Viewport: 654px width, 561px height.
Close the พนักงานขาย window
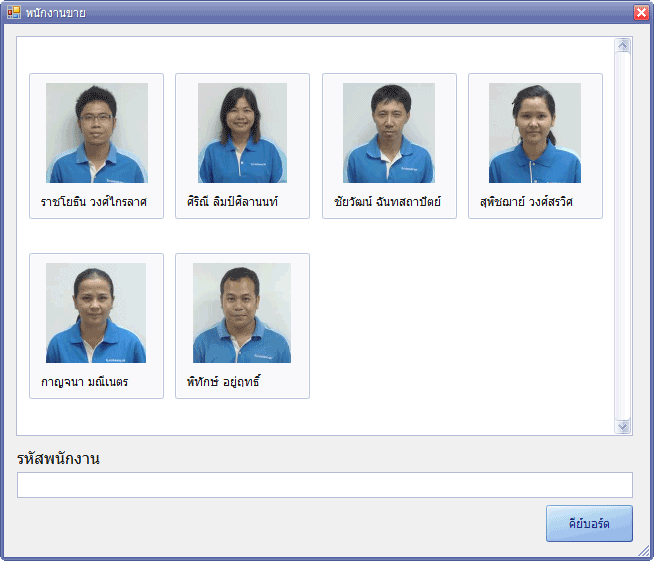[x=641, y=12]
